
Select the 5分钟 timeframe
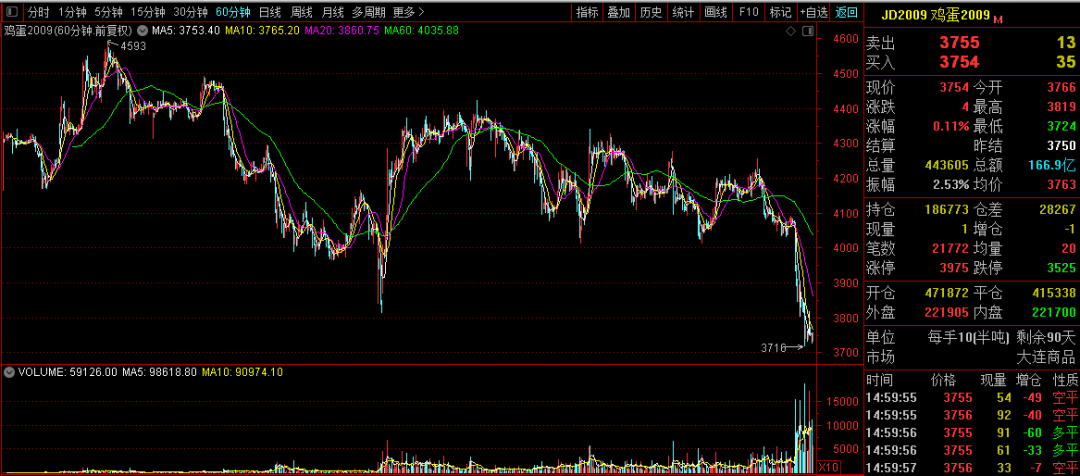108,12
